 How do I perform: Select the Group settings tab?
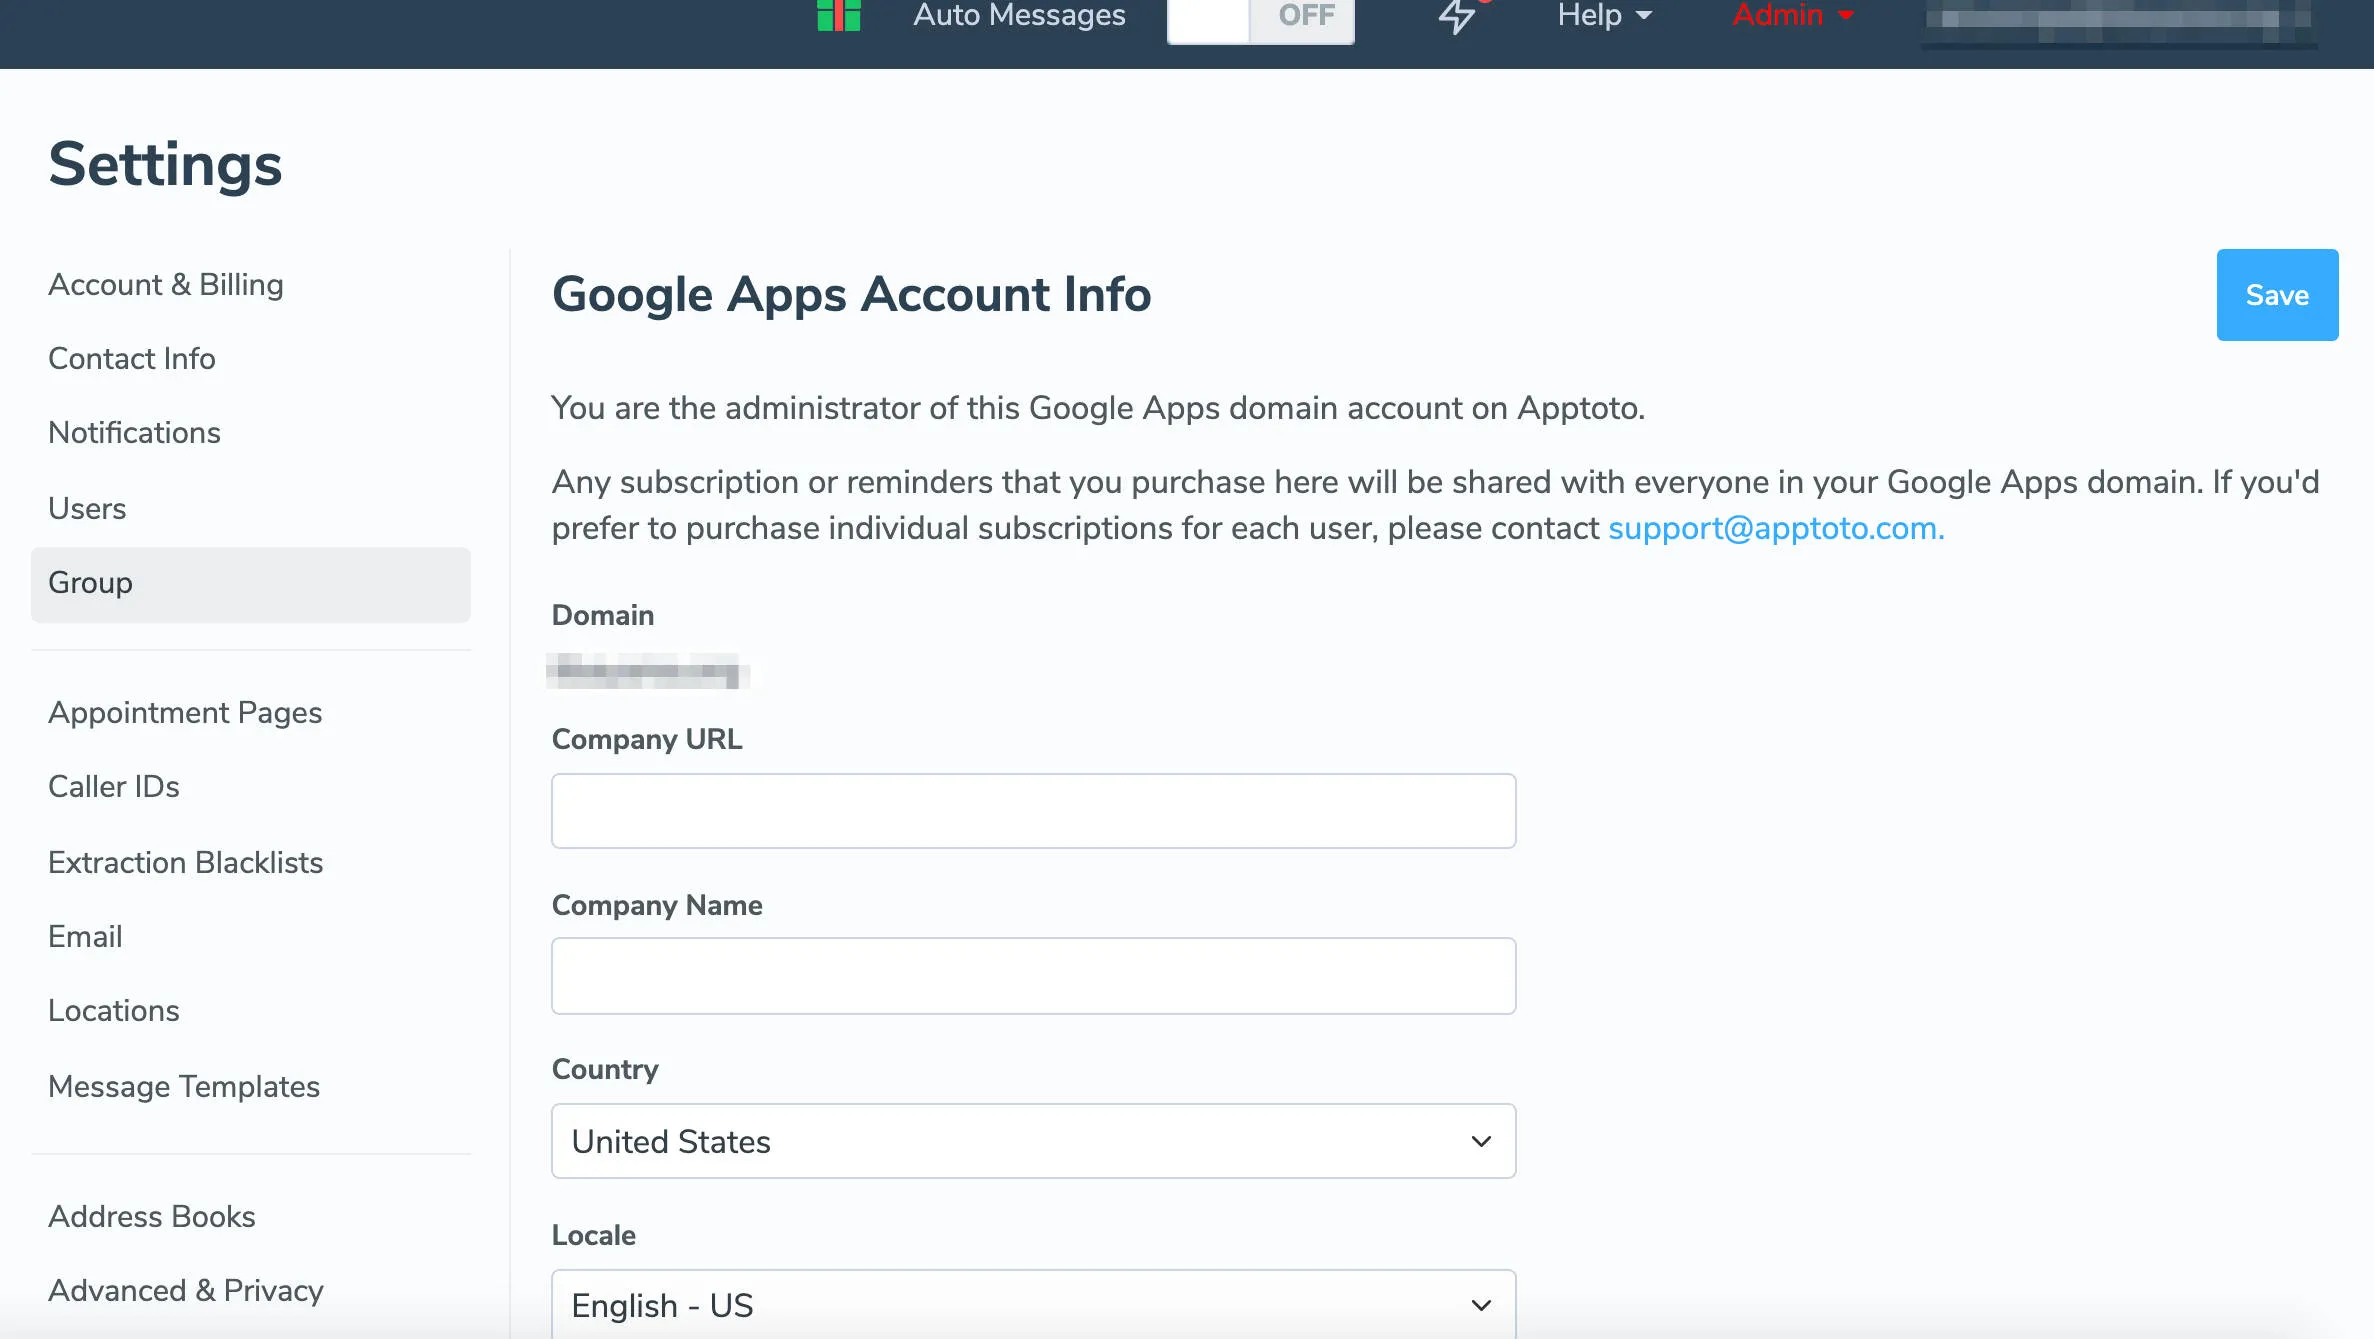point(90,583)
